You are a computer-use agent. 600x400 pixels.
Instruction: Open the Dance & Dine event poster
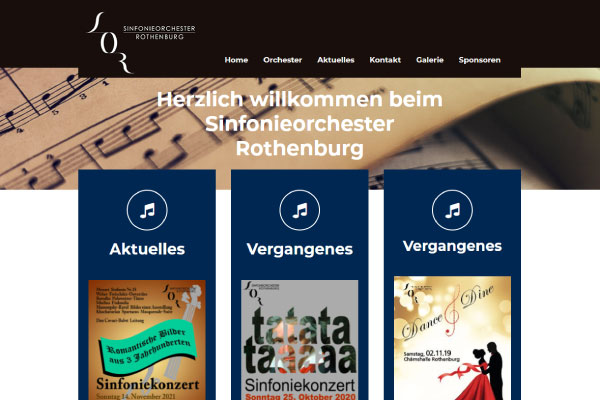pos(452,338)
